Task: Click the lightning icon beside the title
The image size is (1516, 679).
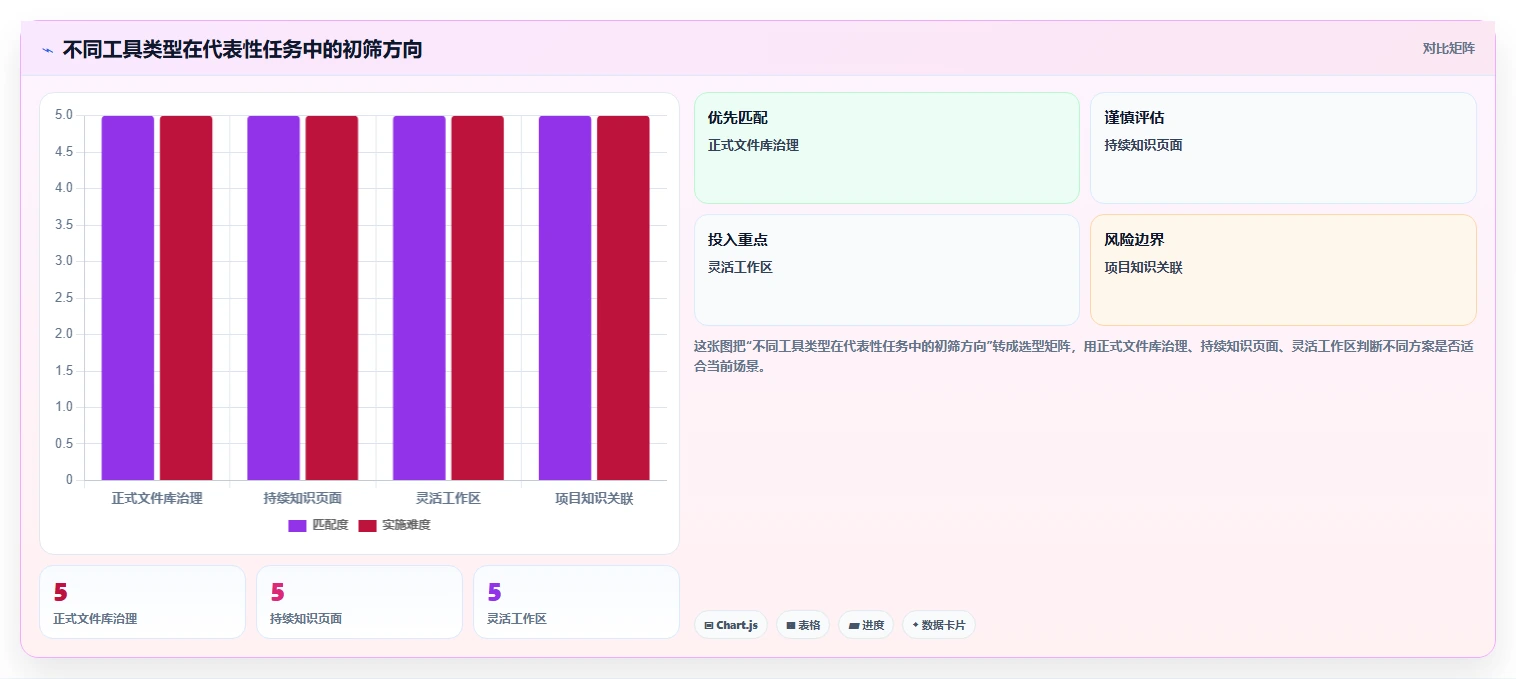Action: pyautogui.click(x=47, y=49)
